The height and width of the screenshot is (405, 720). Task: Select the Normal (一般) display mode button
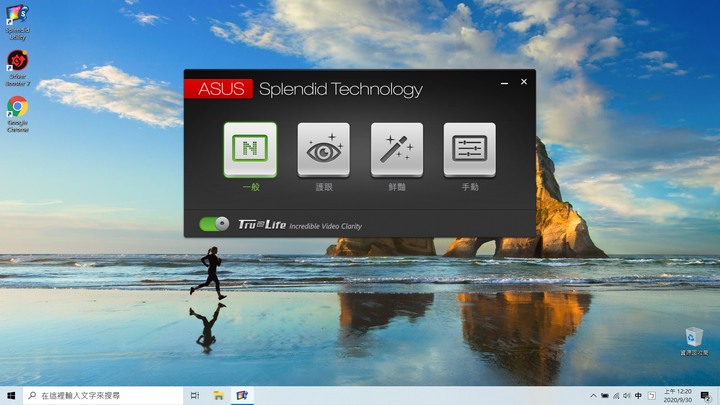[x=250, y=150]
